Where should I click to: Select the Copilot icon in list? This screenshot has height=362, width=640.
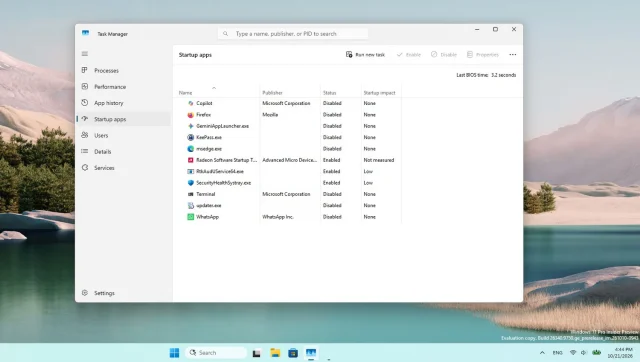click(191, 103)
